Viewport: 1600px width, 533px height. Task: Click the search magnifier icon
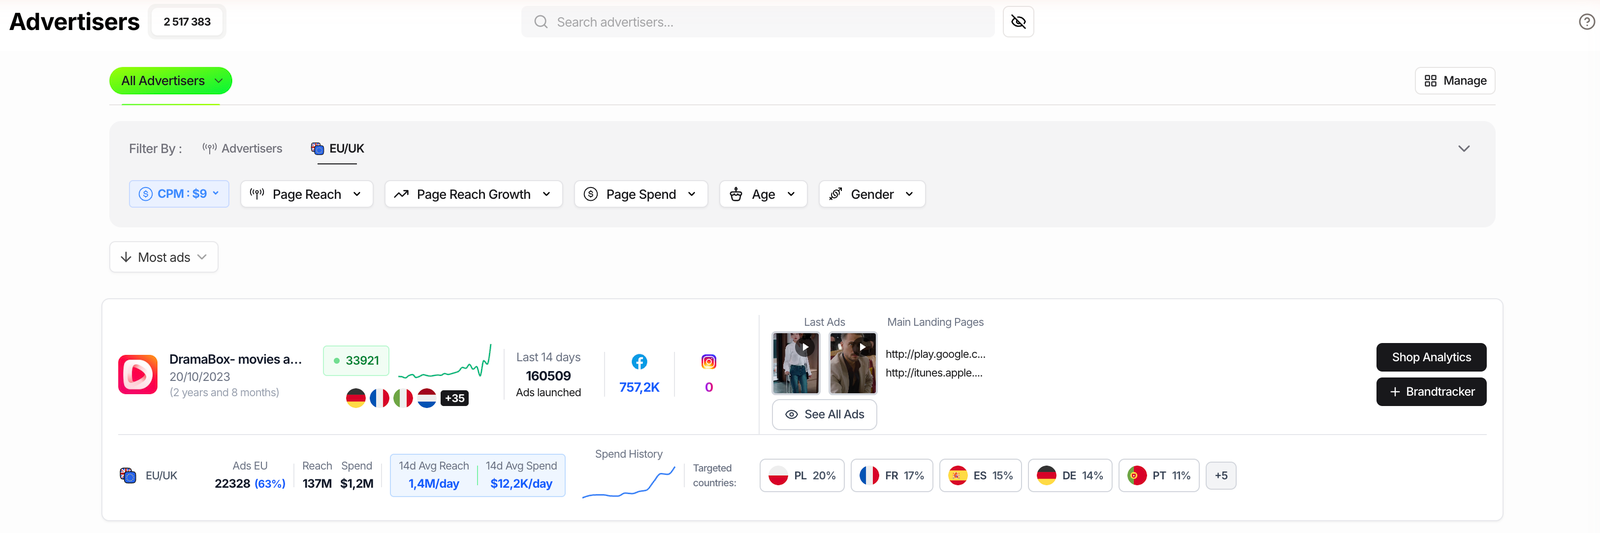(541, 22)
